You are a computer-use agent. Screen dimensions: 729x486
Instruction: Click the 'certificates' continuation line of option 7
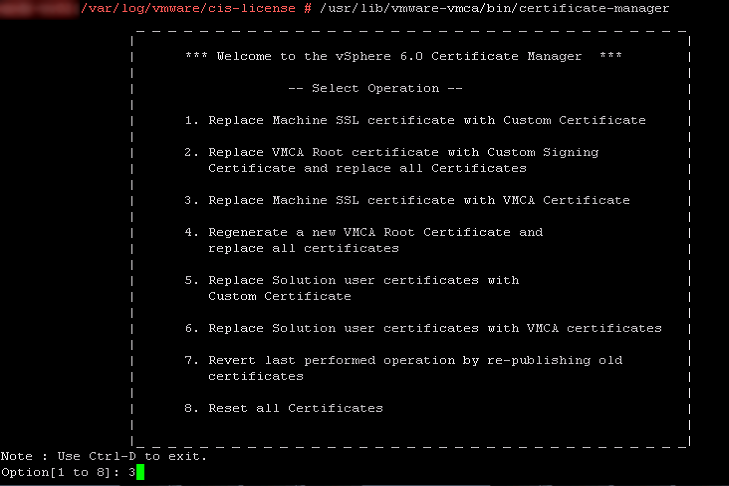(x=256, y=376)
